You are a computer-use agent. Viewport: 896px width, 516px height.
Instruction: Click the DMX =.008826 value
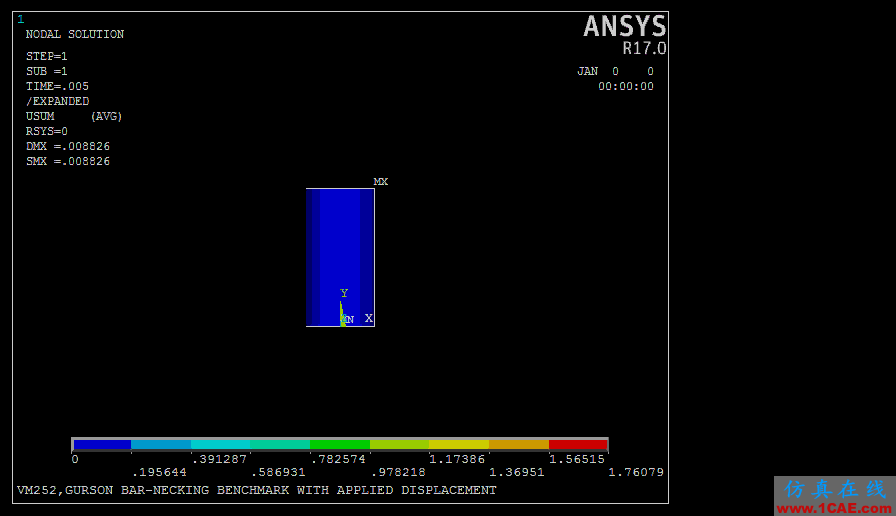(x=67, y=146)
